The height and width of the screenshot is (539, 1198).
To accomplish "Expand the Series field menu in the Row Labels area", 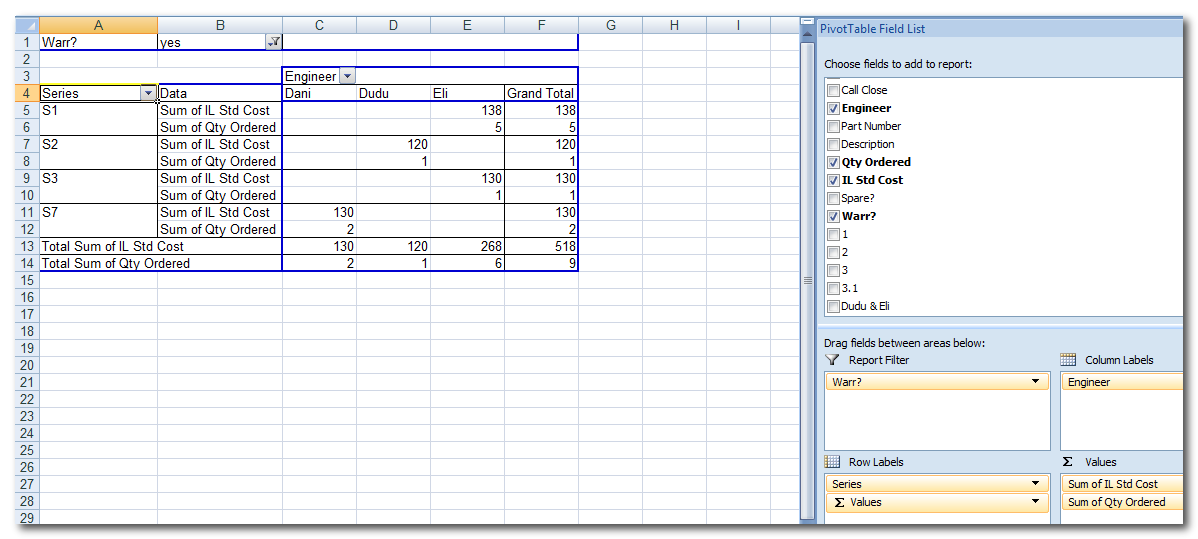I will 1035,484.
